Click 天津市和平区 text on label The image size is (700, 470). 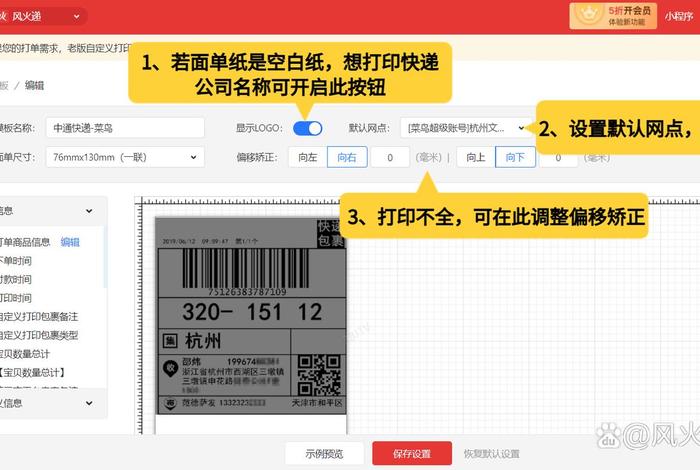coord(317,403)
